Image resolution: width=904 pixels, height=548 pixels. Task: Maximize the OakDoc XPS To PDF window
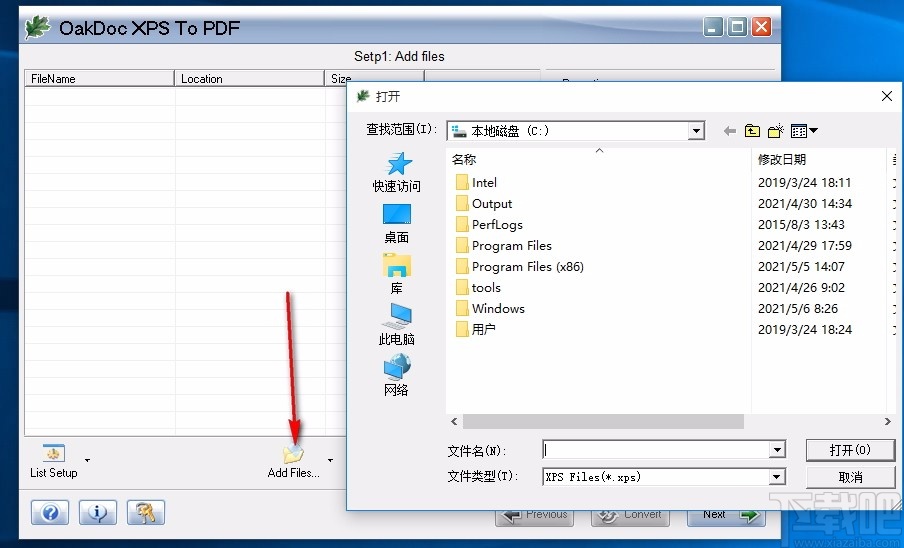pos(737,27)
